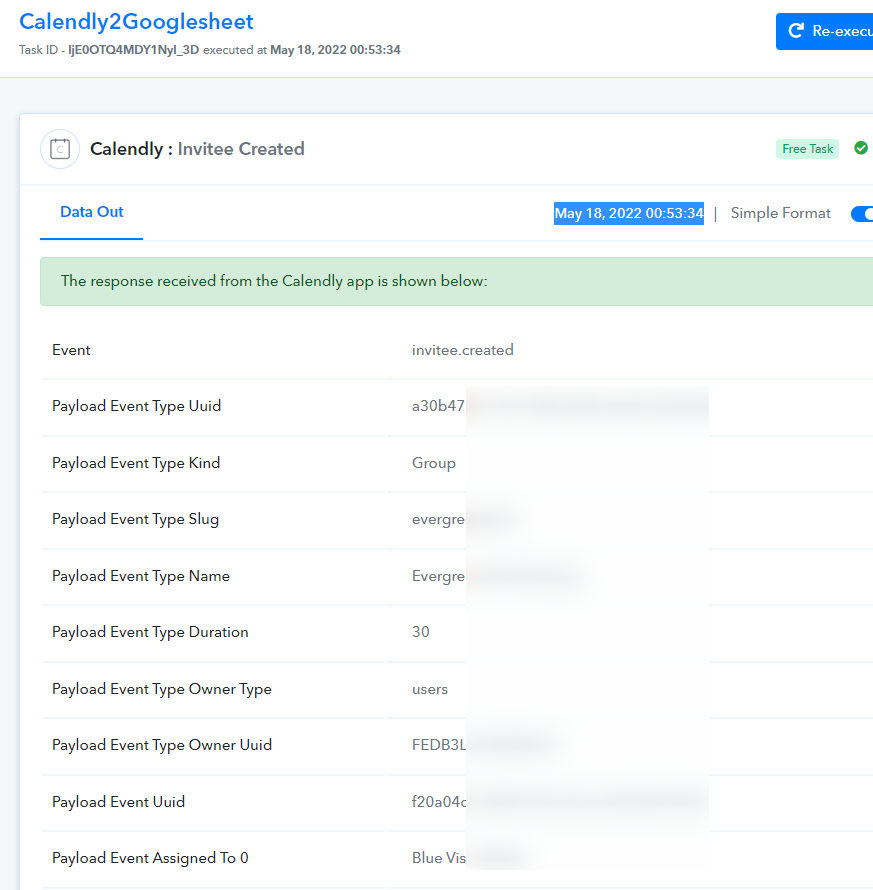
Task: Toggle the Simple Format switch
Action: click(862, 214)
